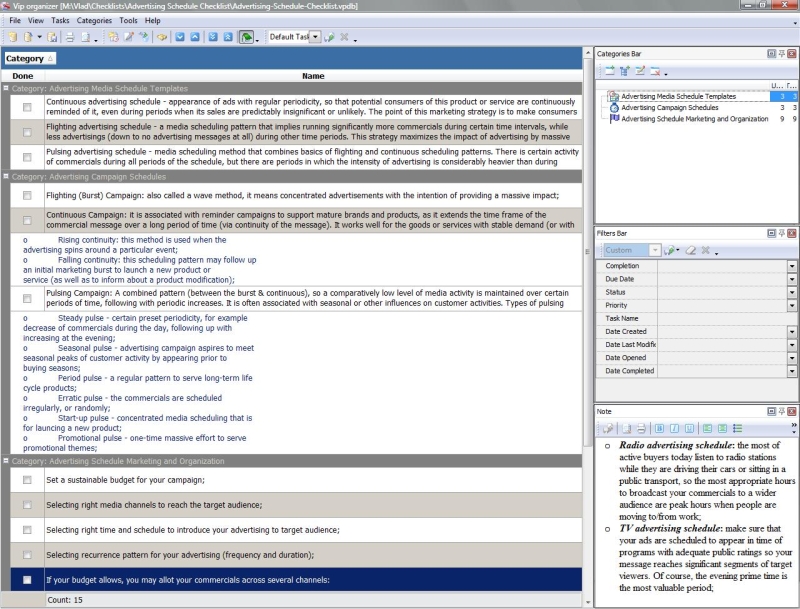Click the delete category icon in Categories Bar
This screenshot has height=609, width=800.
[x=654, y=71]
